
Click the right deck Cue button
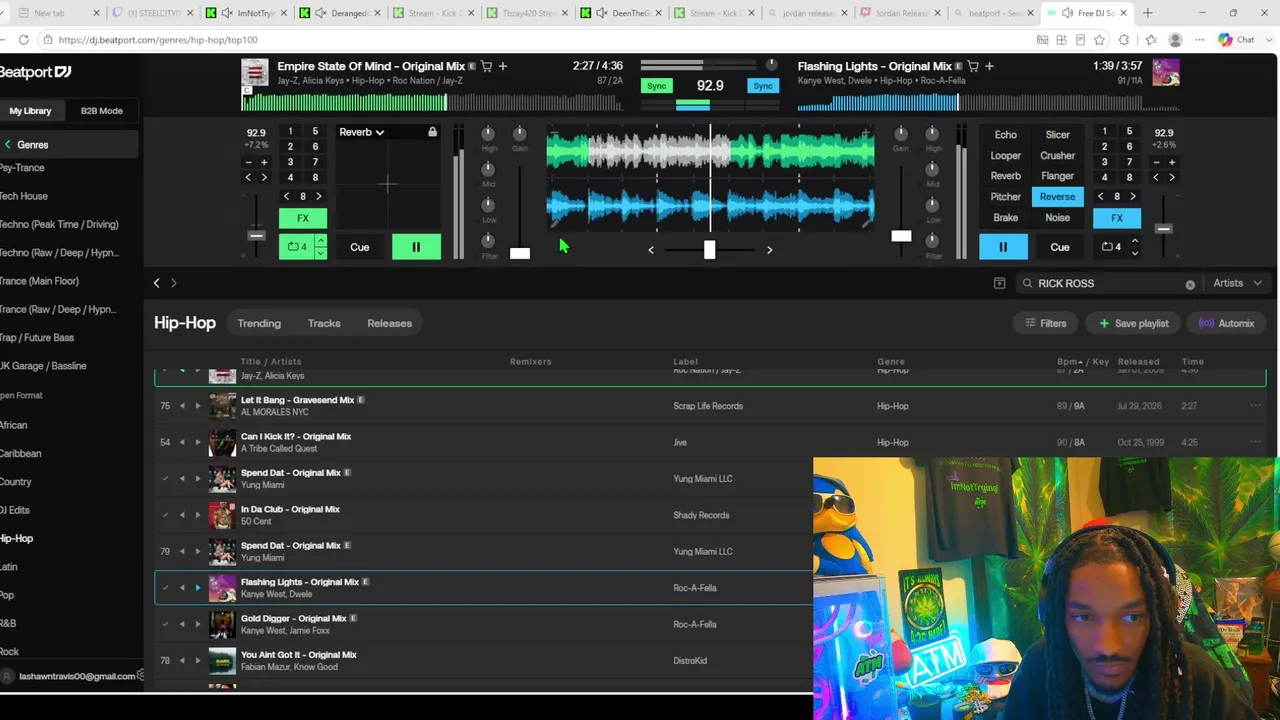[x=1060, y=247]
